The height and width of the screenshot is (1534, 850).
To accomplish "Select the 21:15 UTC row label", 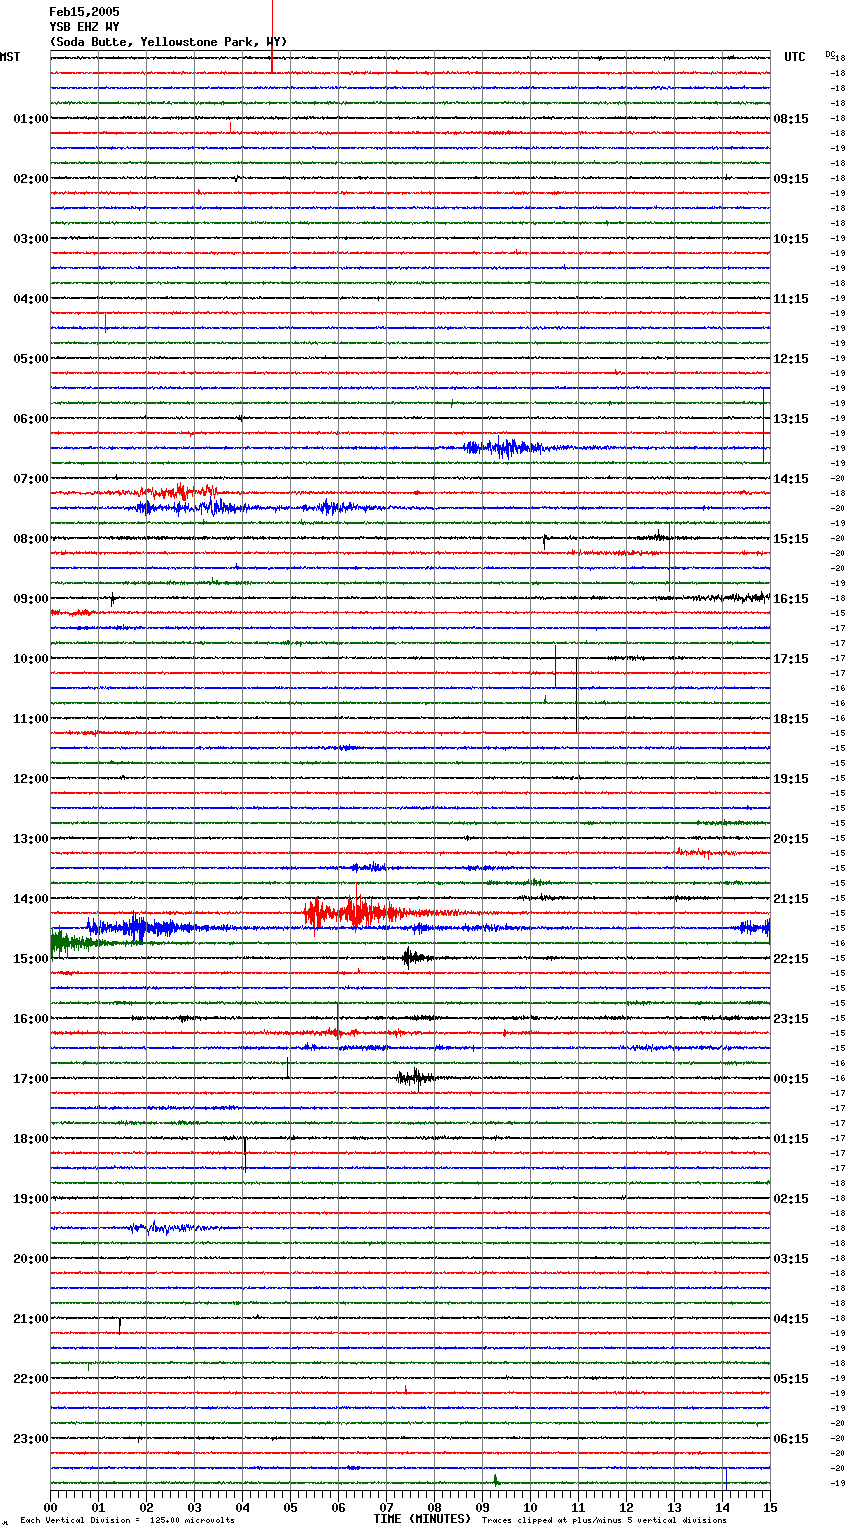I will point(791,899).
